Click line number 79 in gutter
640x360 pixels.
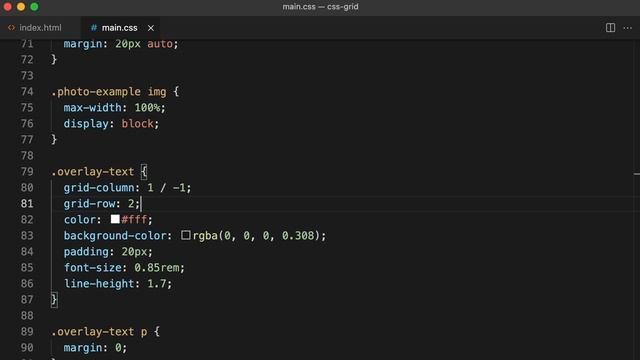point(27,171)
